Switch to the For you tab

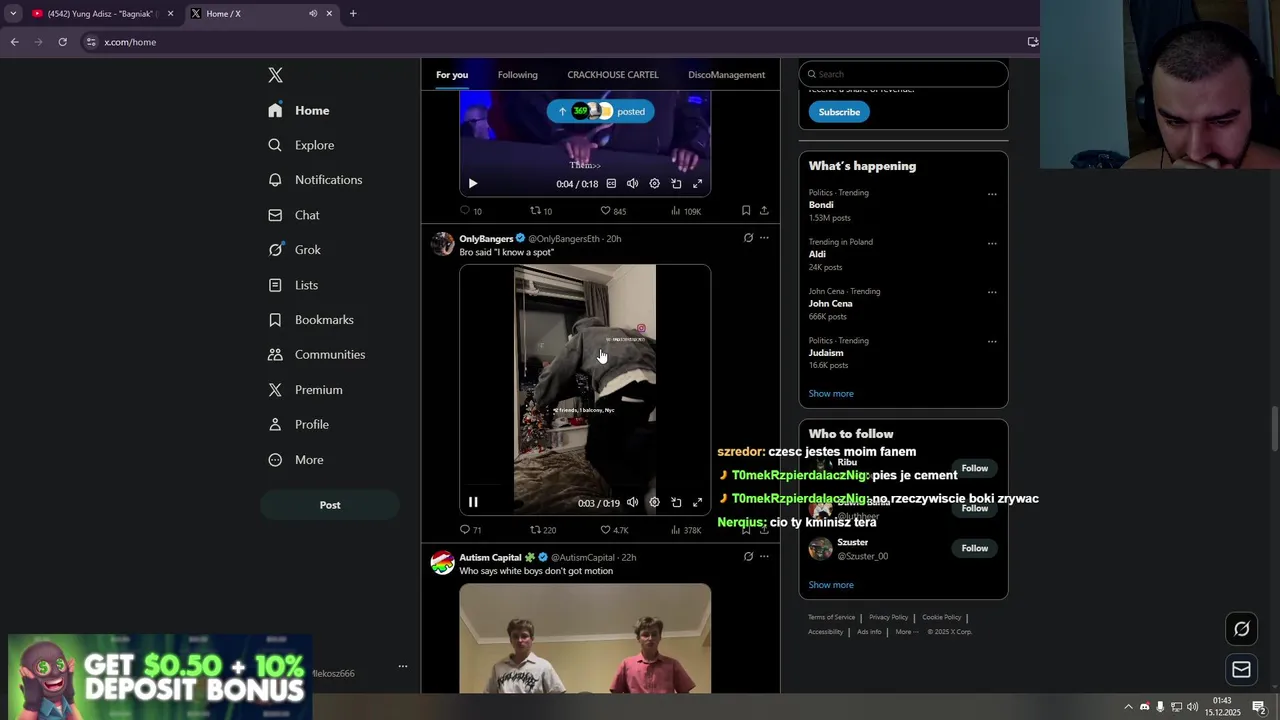[x=452, y=75]
